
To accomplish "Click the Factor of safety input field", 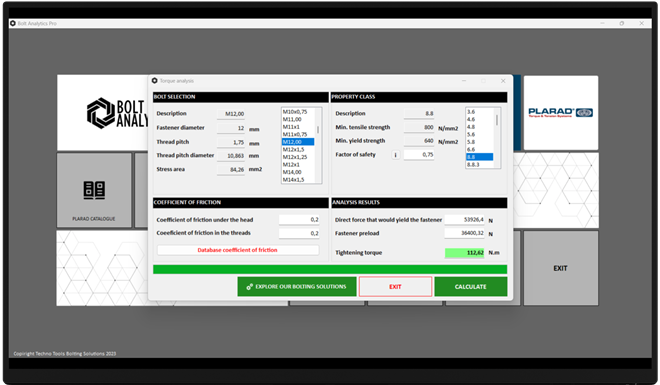I will coord(419,155).
